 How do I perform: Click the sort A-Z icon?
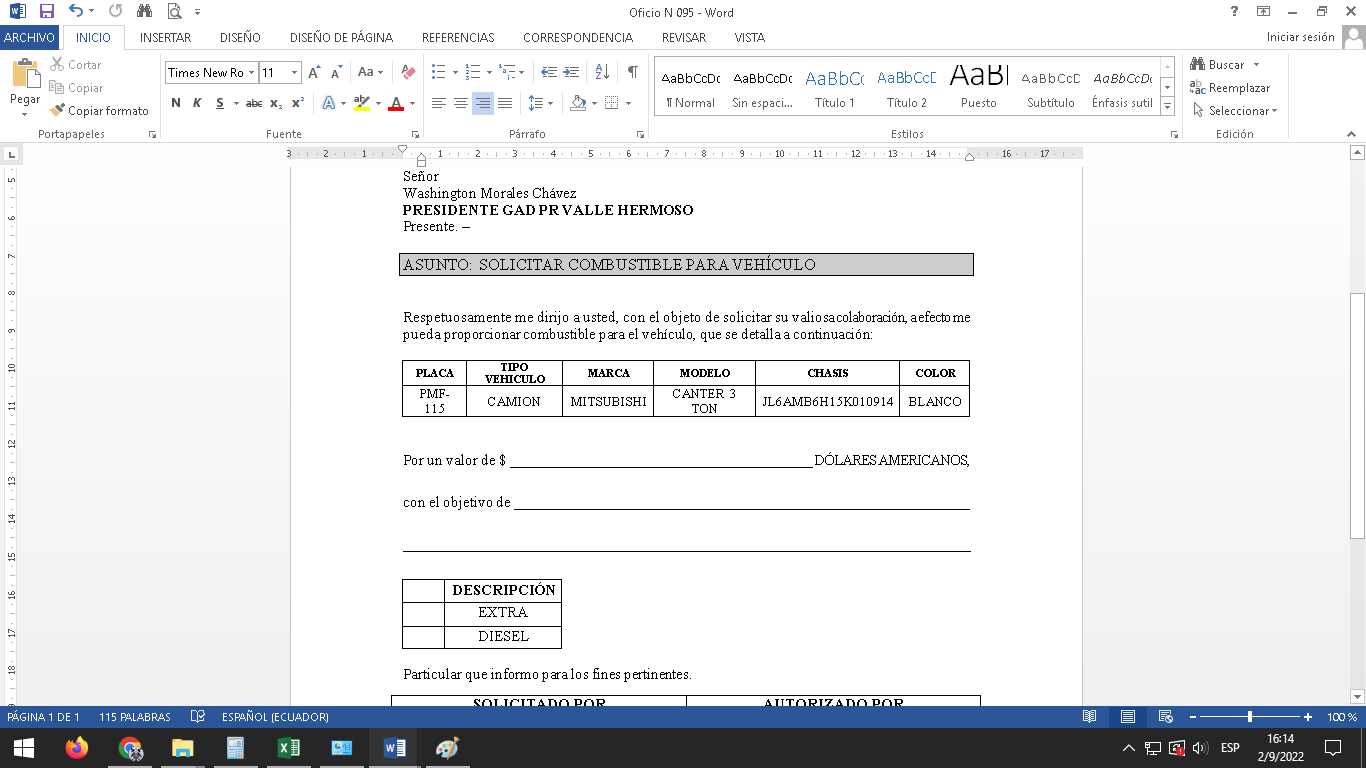(x=602, y=72)
